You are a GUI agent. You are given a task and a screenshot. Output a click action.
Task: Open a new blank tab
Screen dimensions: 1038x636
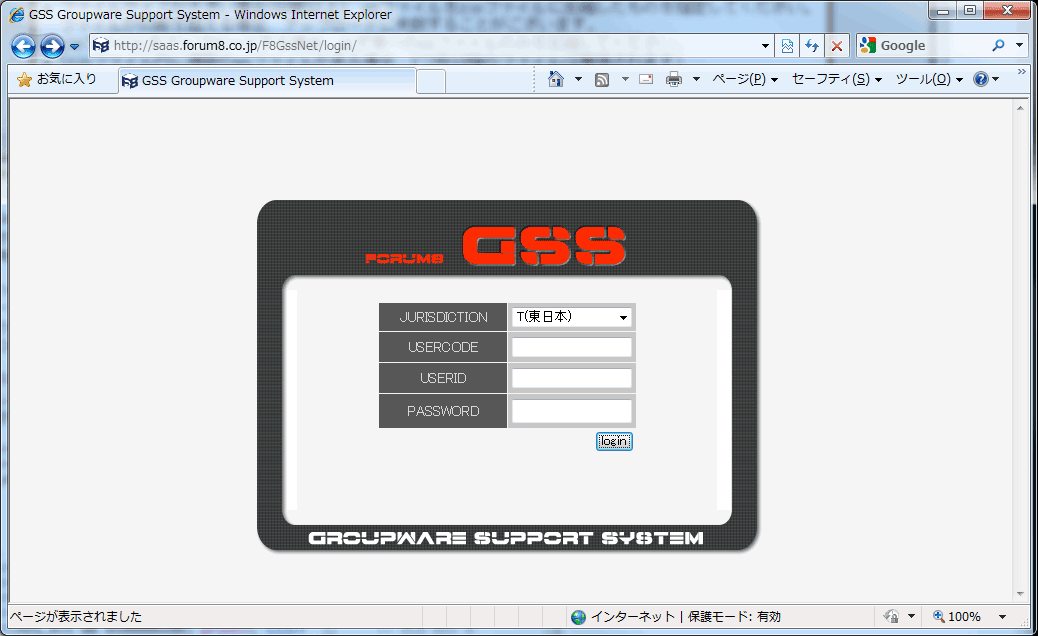click(x=431, y=81)
